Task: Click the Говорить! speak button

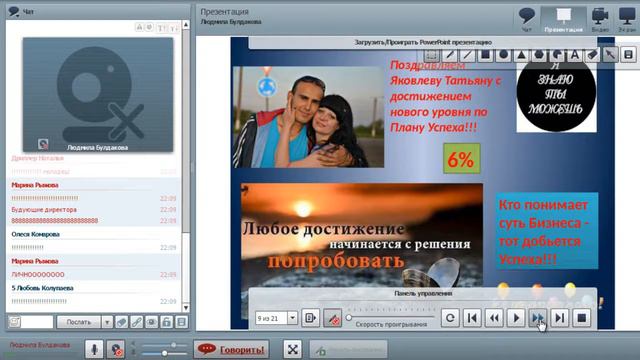Action: (x=231, y=349)
